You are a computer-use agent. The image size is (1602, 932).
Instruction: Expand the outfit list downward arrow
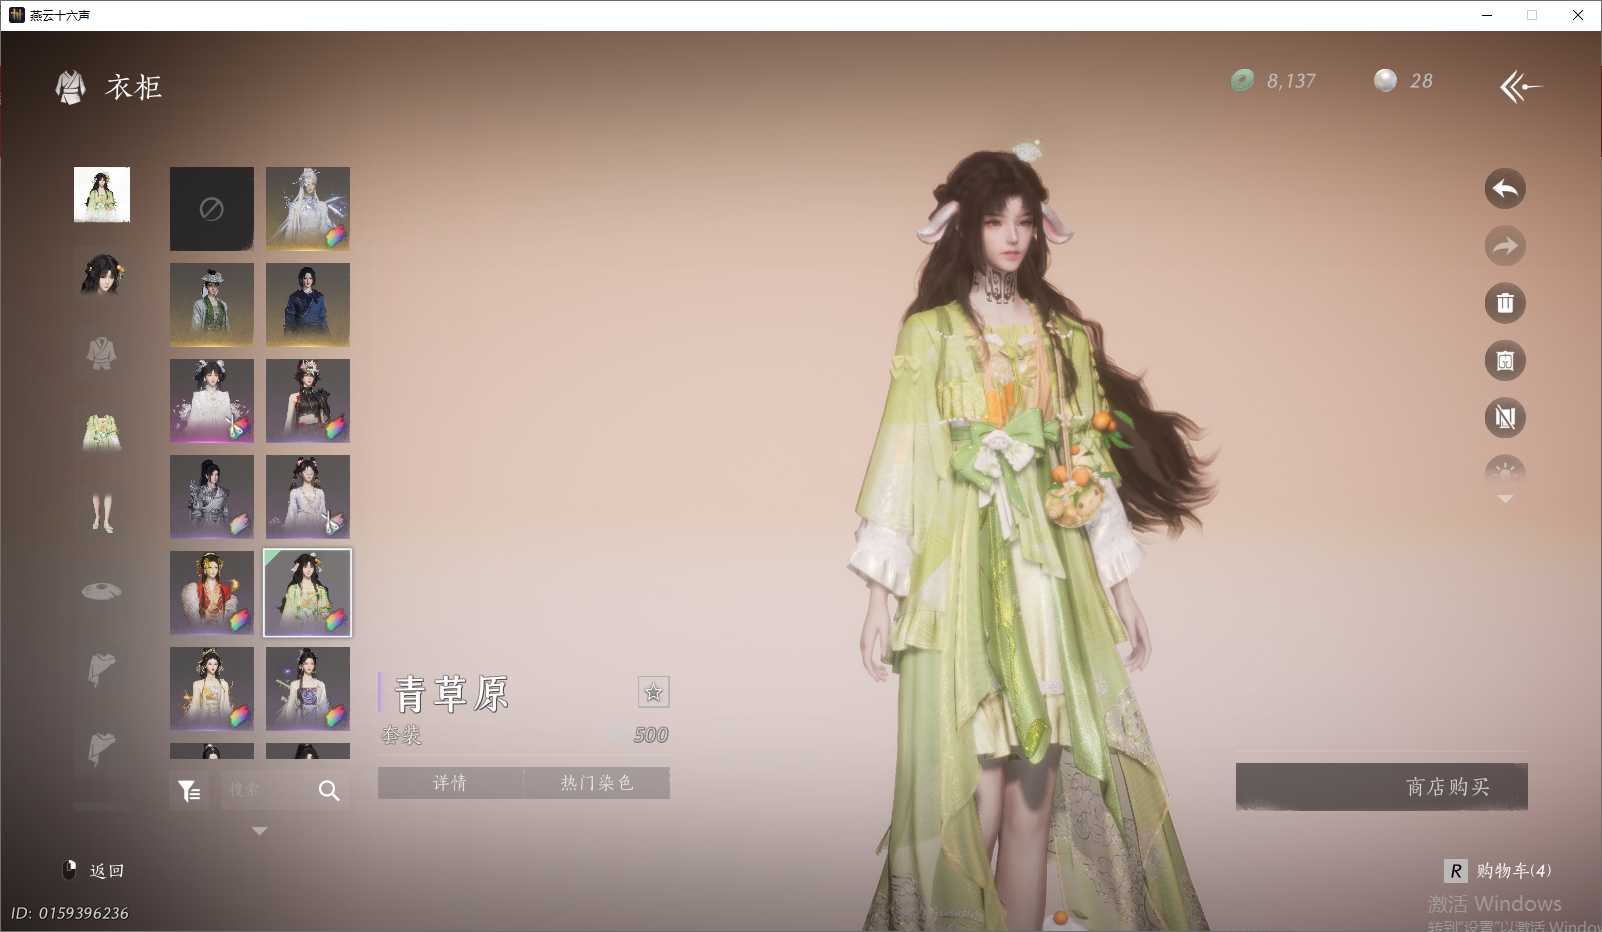click(x=260, y=831)
